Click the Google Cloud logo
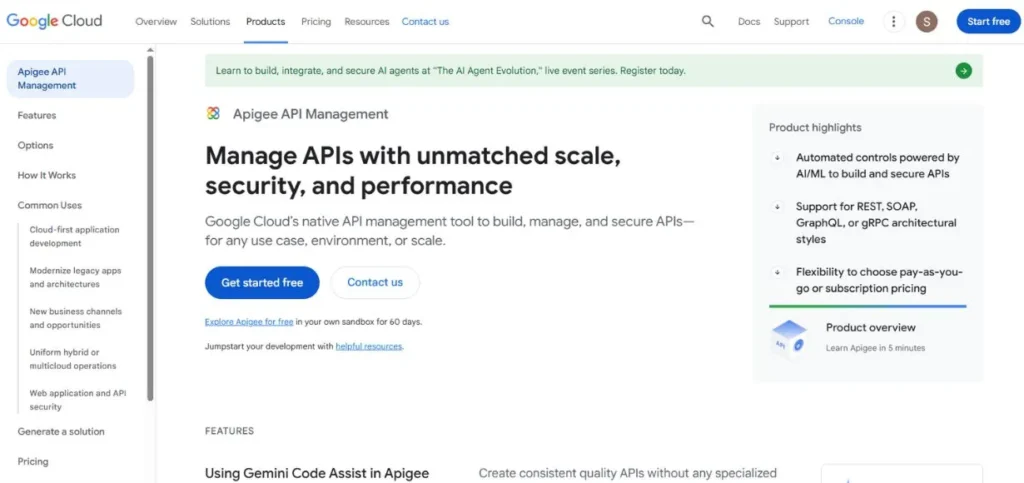Viewport: 1024px width, 483px height. click(54, 21)
